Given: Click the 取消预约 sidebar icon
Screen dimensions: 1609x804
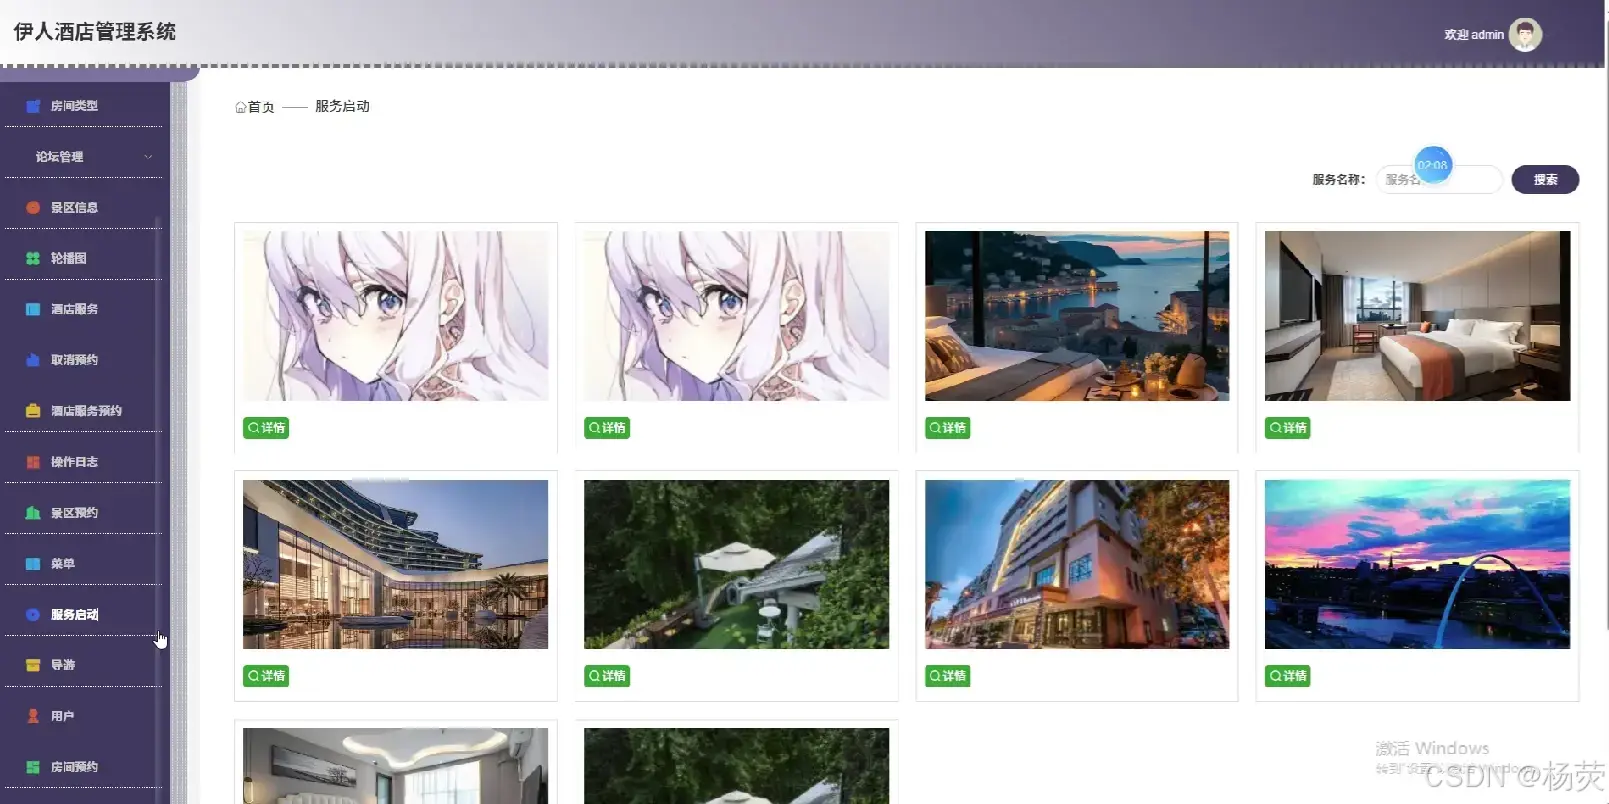Looking at the screenshot, I should [x=33, y=360].
